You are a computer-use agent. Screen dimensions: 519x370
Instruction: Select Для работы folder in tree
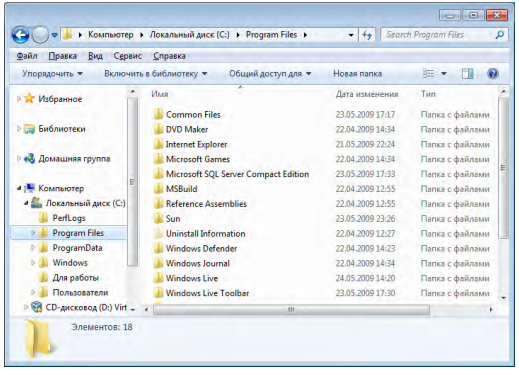tap(76, 277)
